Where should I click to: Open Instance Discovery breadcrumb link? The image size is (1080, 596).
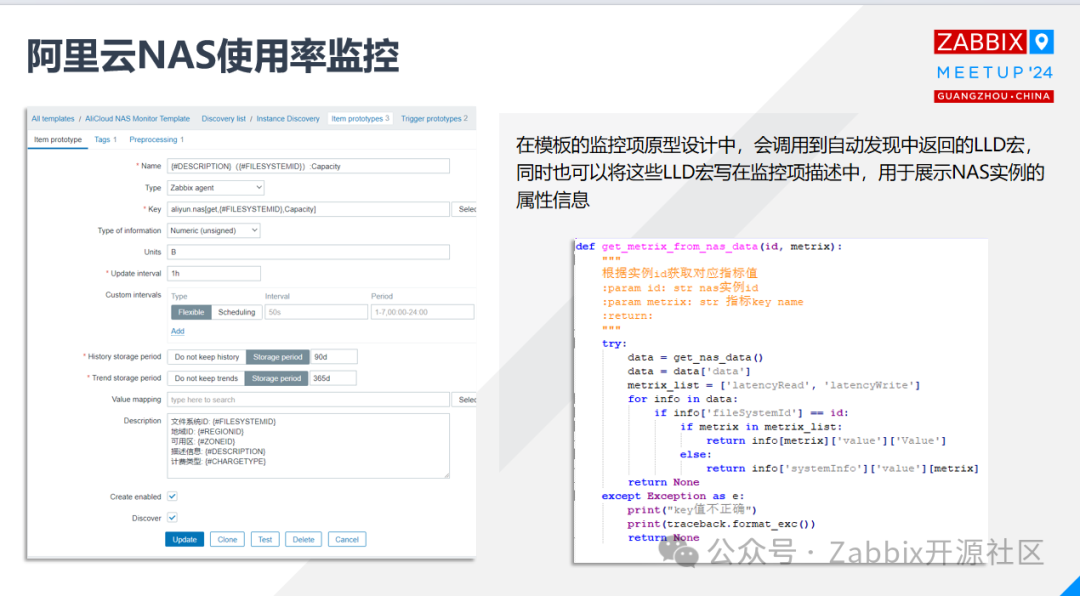pos(288,119)
